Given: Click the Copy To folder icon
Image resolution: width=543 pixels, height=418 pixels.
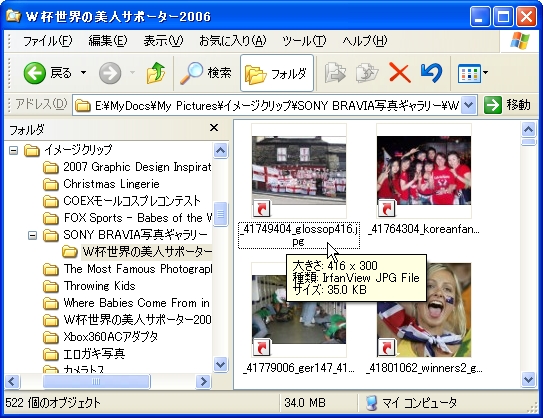Looking at the screenshot, I should 367,73.
